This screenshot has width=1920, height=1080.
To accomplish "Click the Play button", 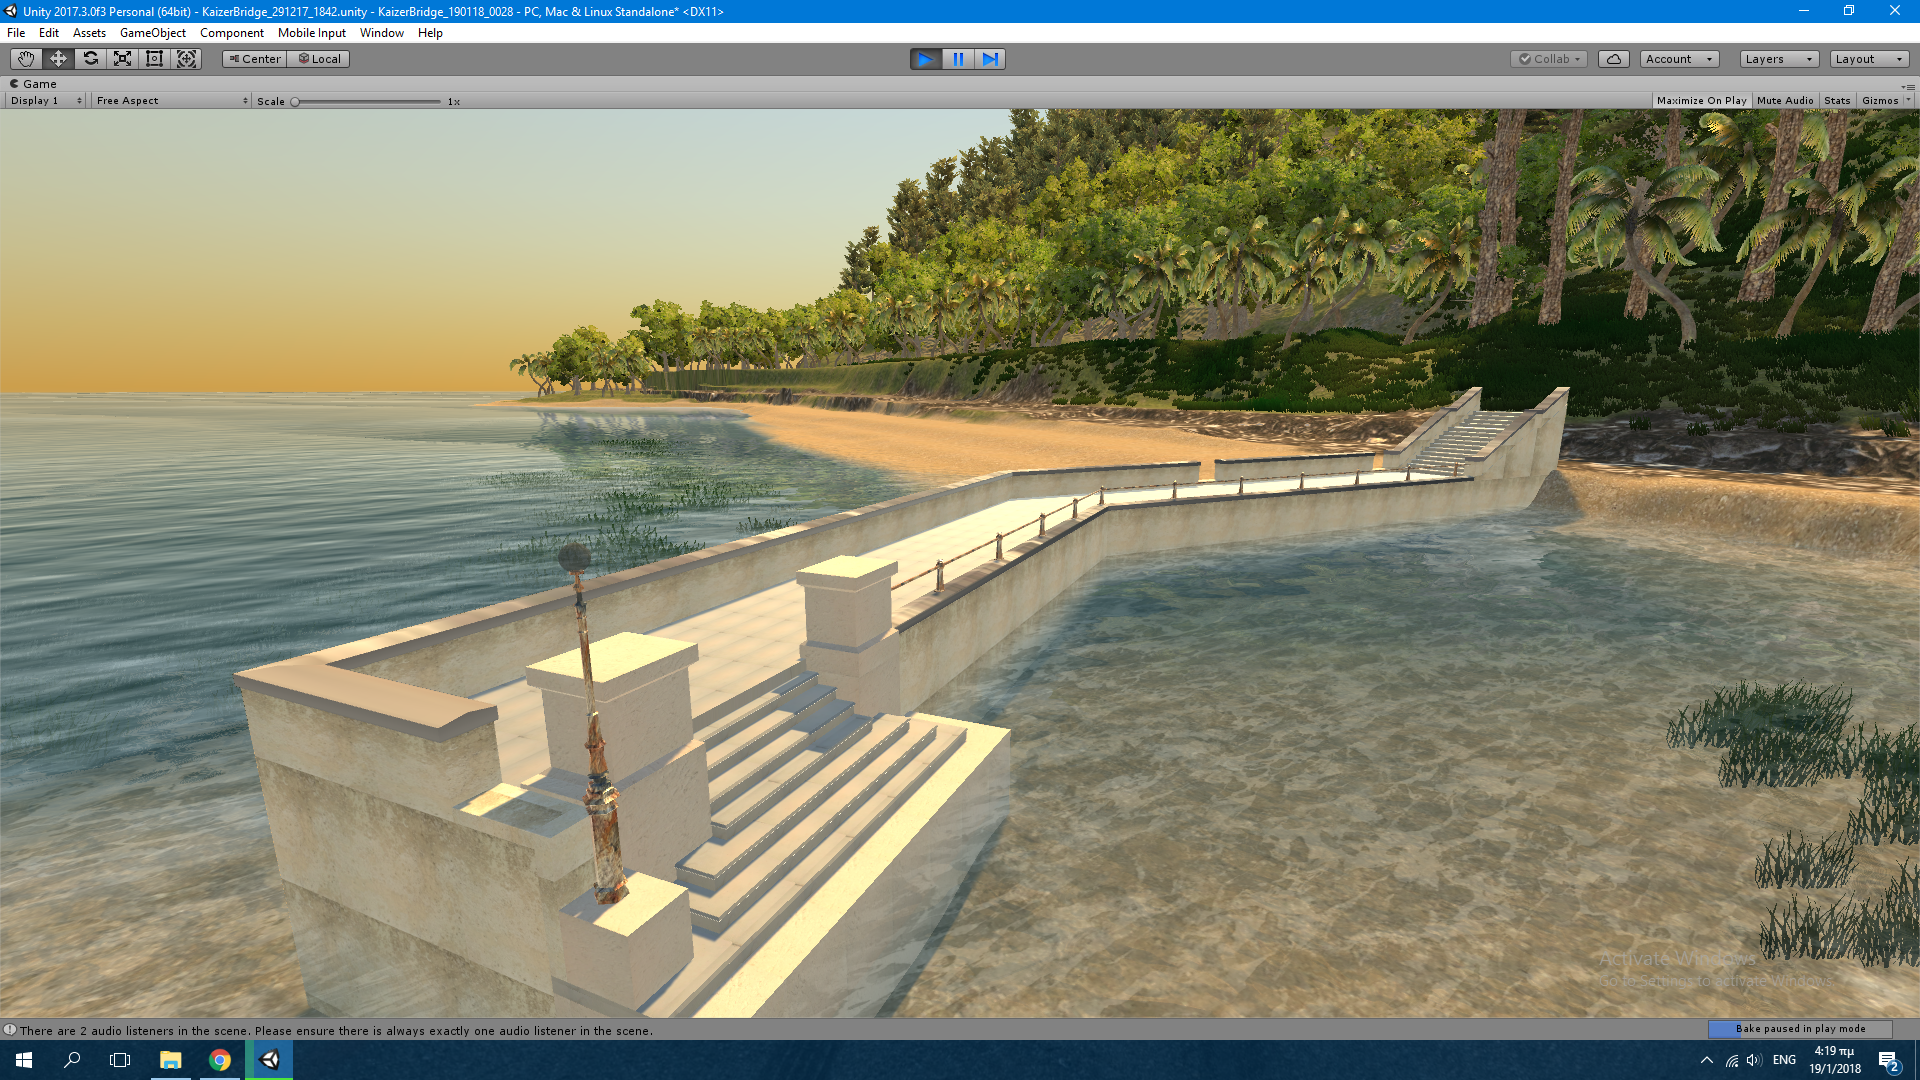I will pyautogui.click(x=926, y=59).
